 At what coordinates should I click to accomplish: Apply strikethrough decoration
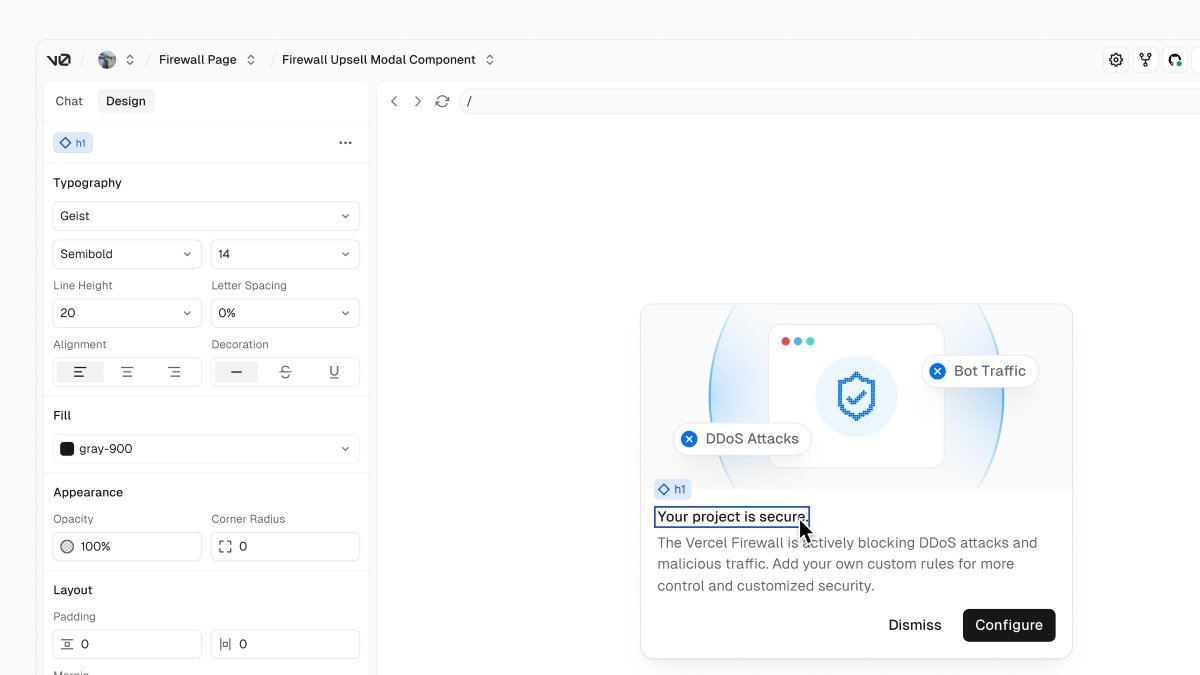coord(285,372)
